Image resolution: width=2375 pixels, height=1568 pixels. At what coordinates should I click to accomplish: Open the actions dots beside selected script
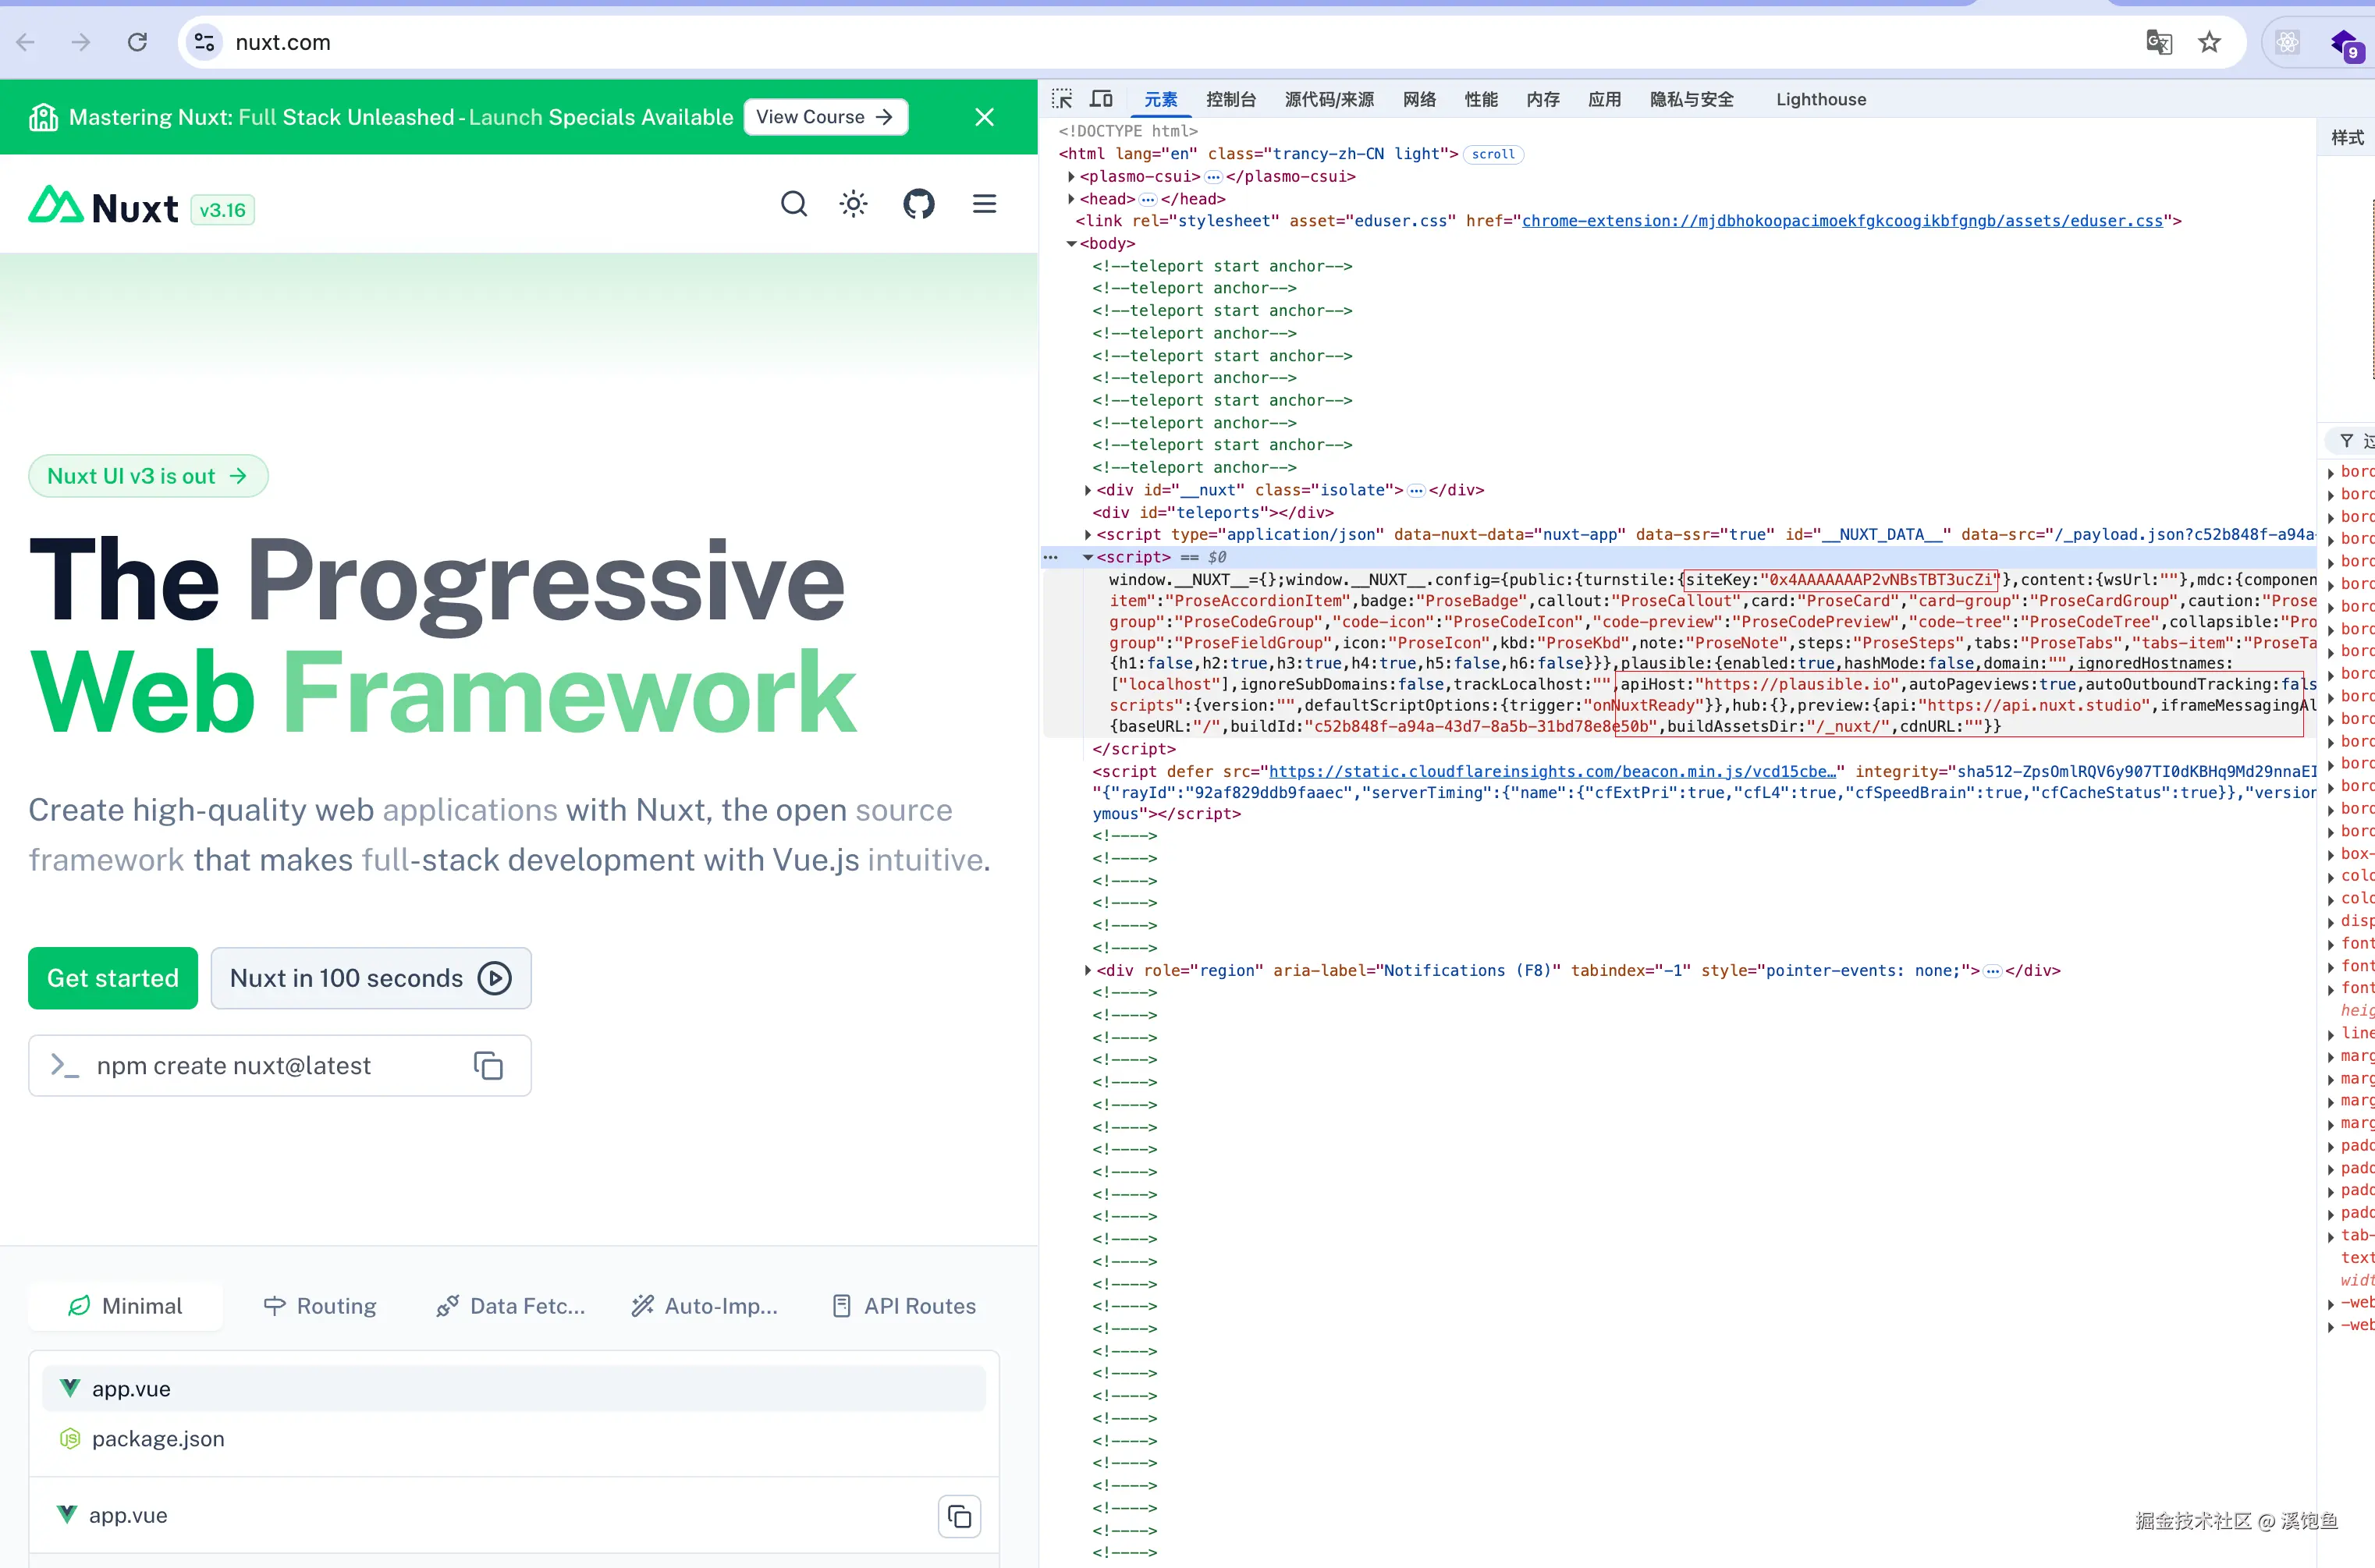[x=1051, y=557]
